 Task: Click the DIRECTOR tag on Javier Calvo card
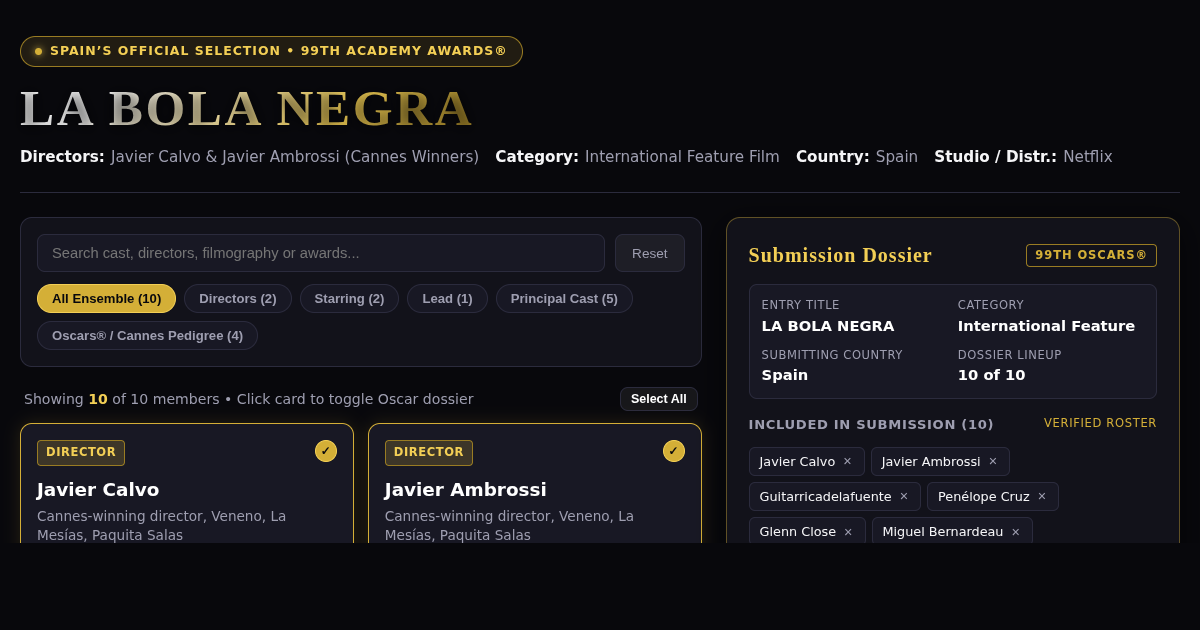tap(81, 452)
